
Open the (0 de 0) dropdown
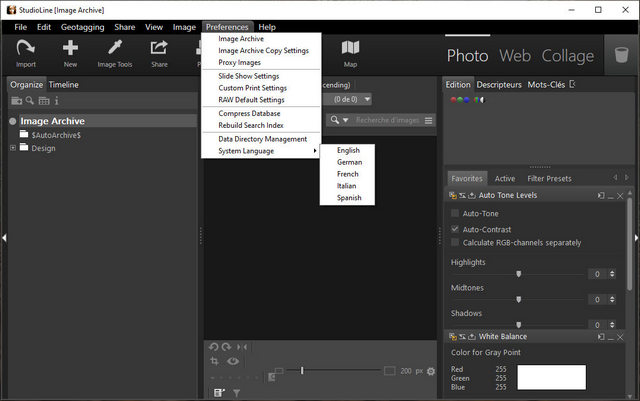tap(353, 99)
